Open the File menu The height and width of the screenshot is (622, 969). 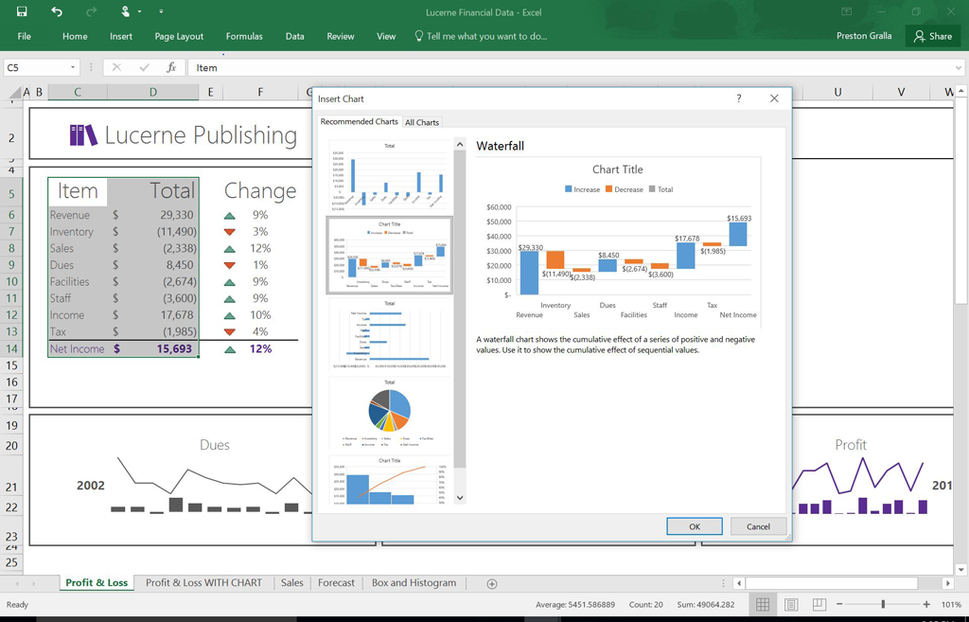[x=24, y=36]
